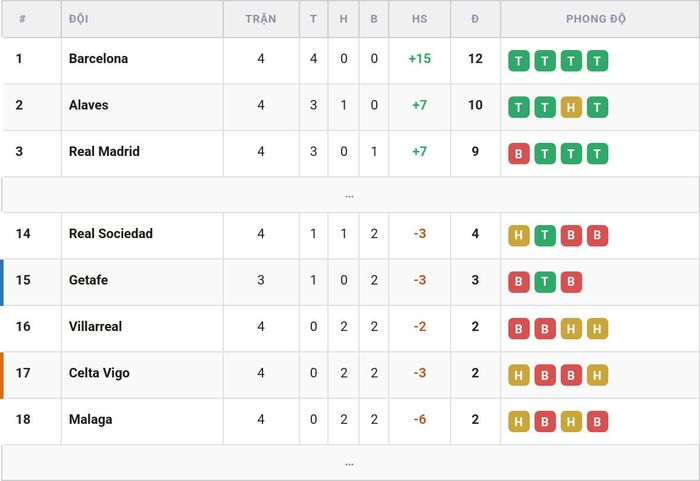Viewport: 700px width, 481px height.
Task: Sort by the Đ points column header
Action: pos(475,19)
